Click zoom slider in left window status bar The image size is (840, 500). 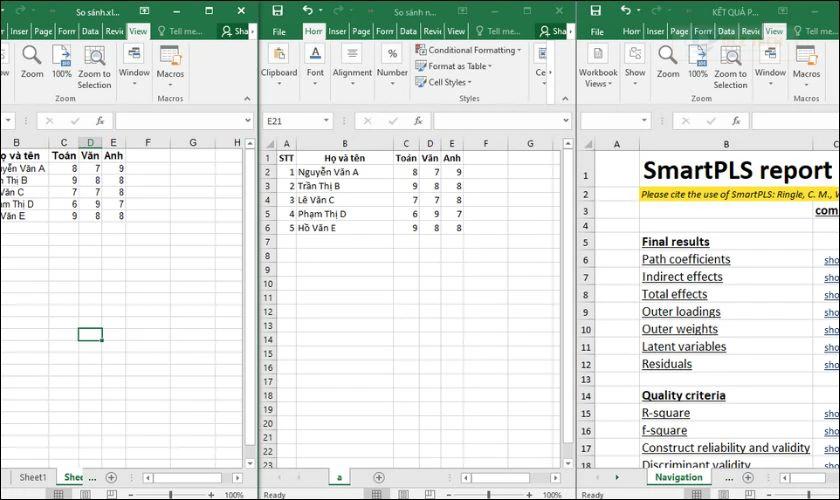pos(170,495)
